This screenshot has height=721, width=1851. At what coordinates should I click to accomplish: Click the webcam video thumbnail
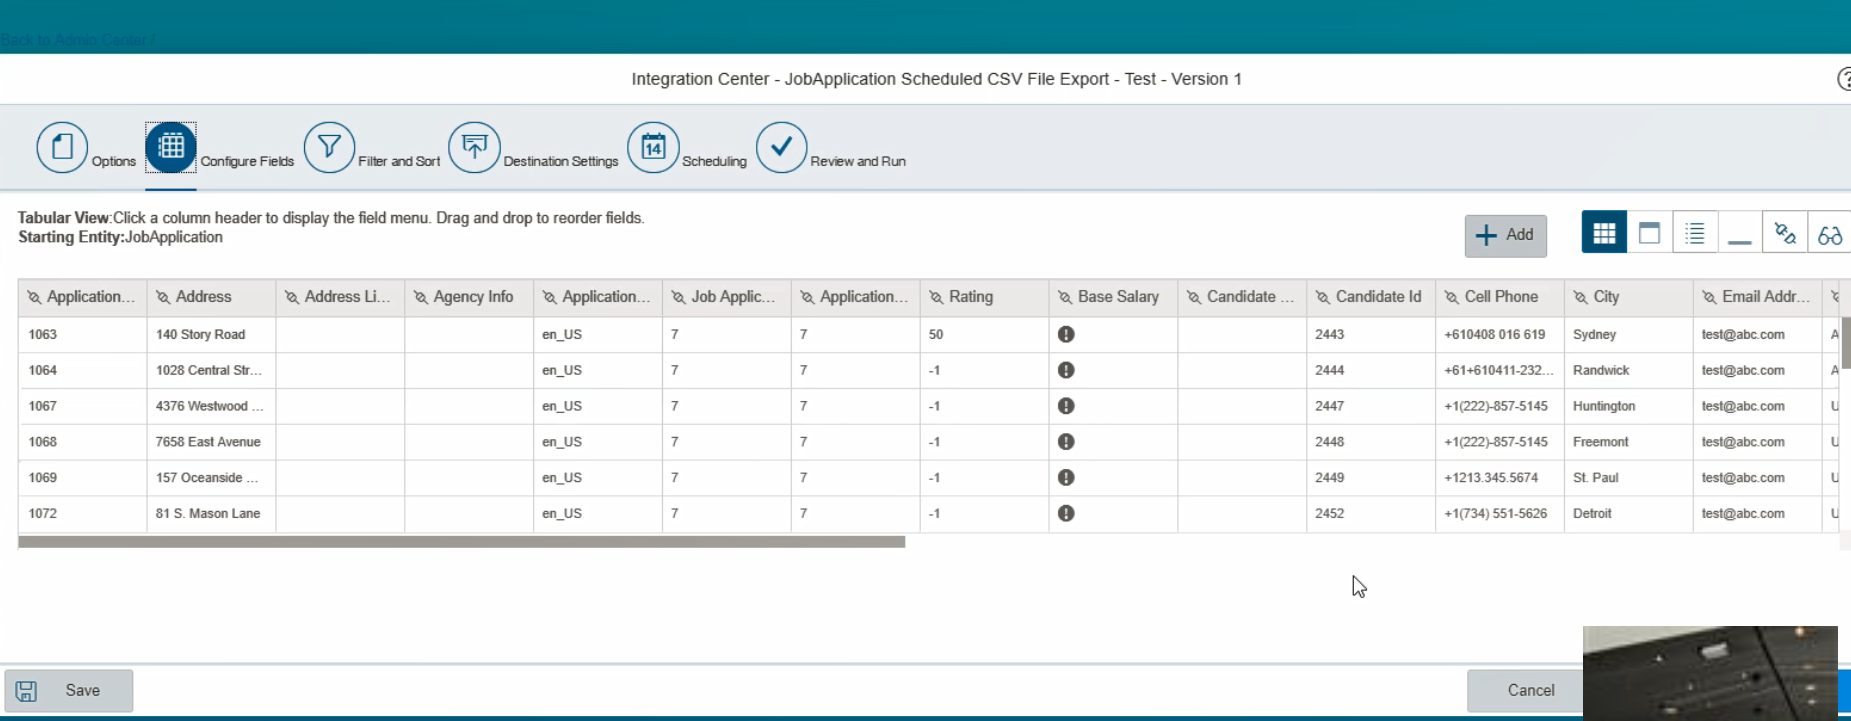click(1710, 673)
